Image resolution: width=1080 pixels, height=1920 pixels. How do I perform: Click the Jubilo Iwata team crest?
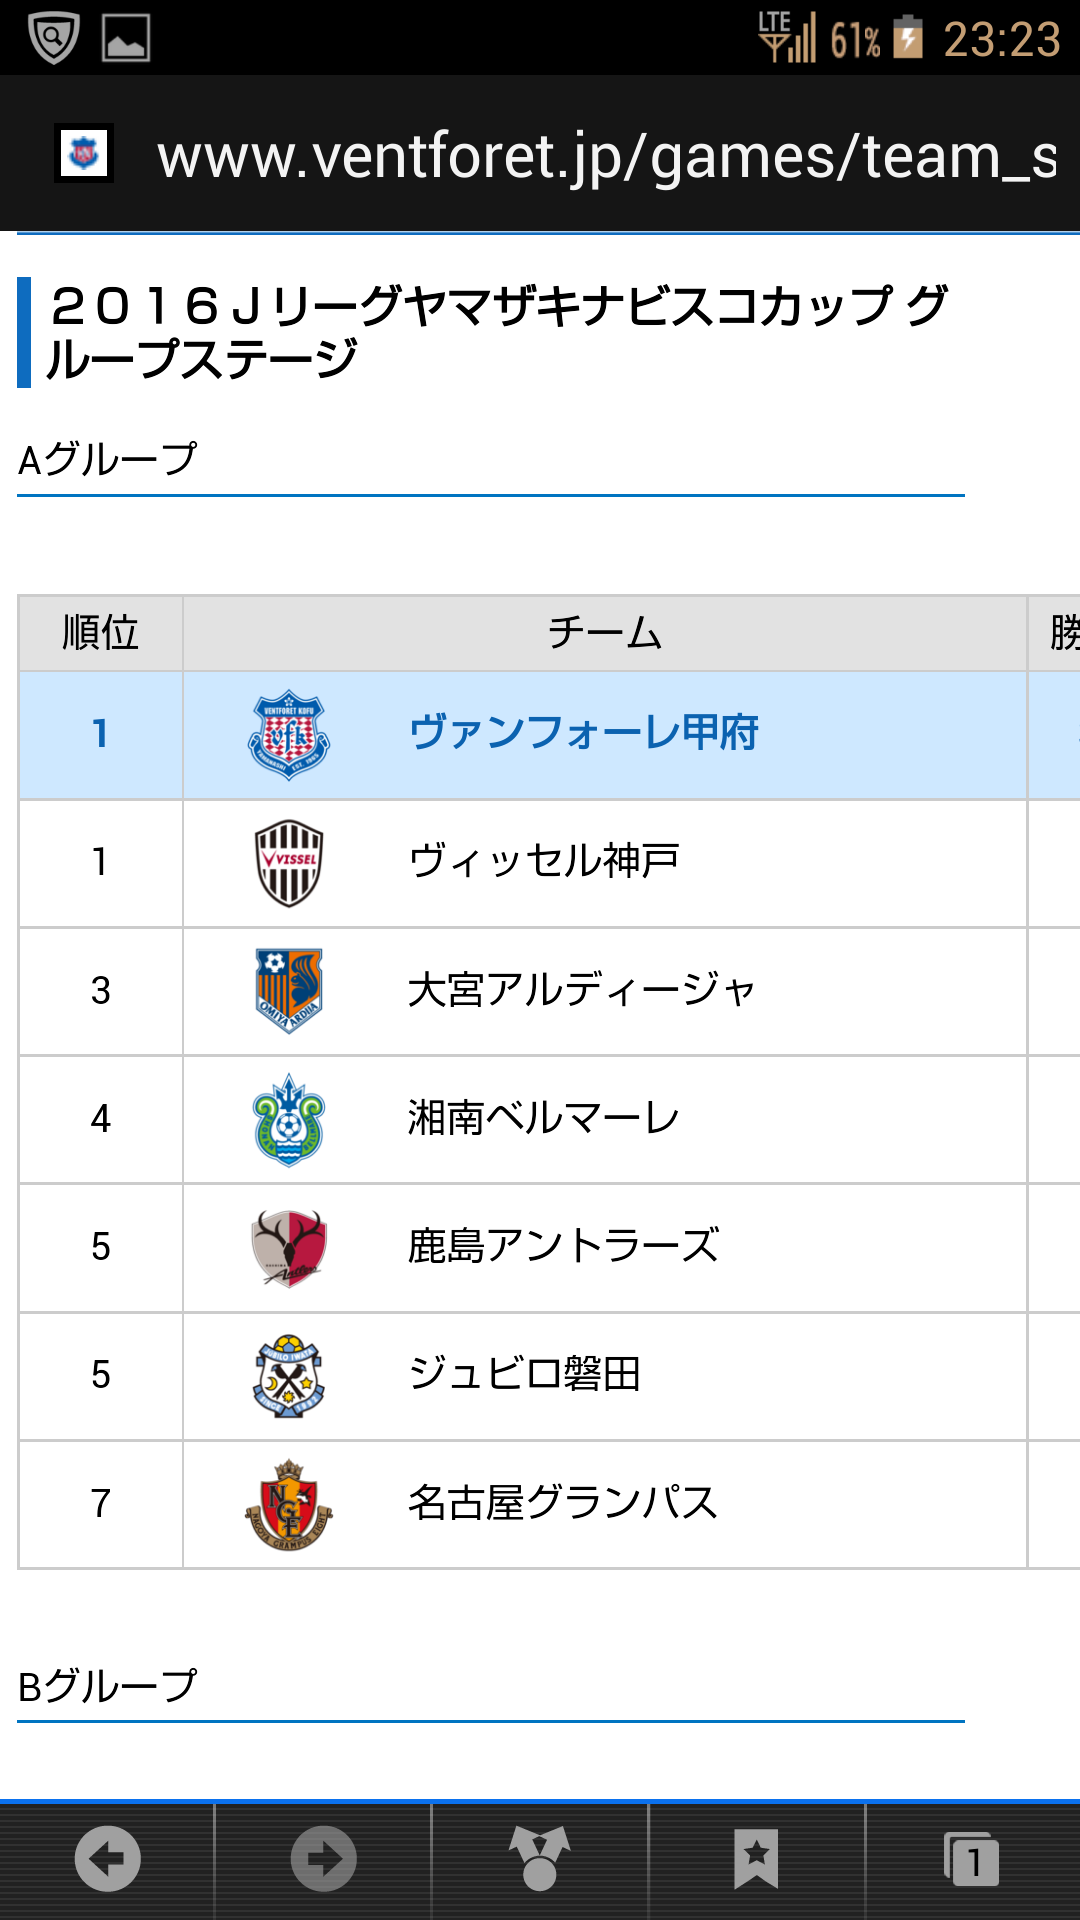tap(289, 1376)
